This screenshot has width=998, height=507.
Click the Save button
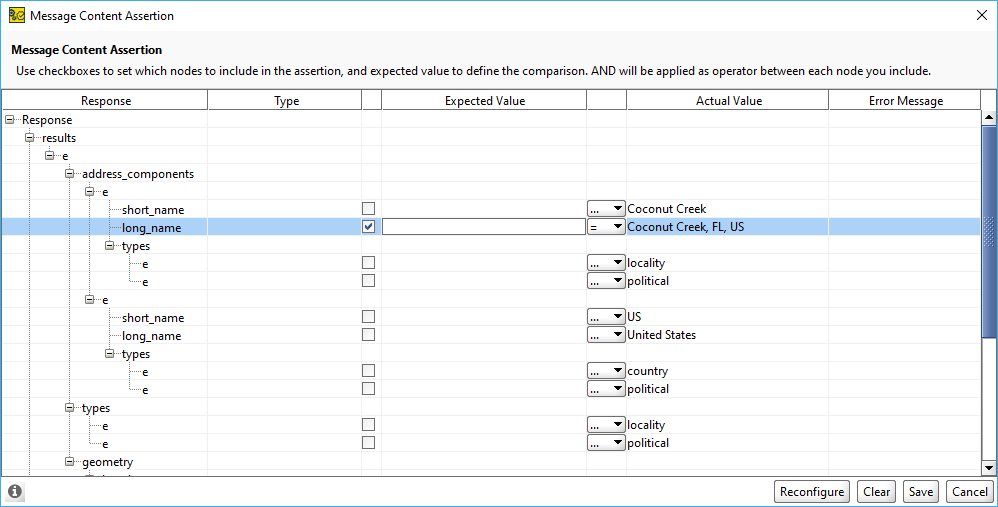pos(920,492)
